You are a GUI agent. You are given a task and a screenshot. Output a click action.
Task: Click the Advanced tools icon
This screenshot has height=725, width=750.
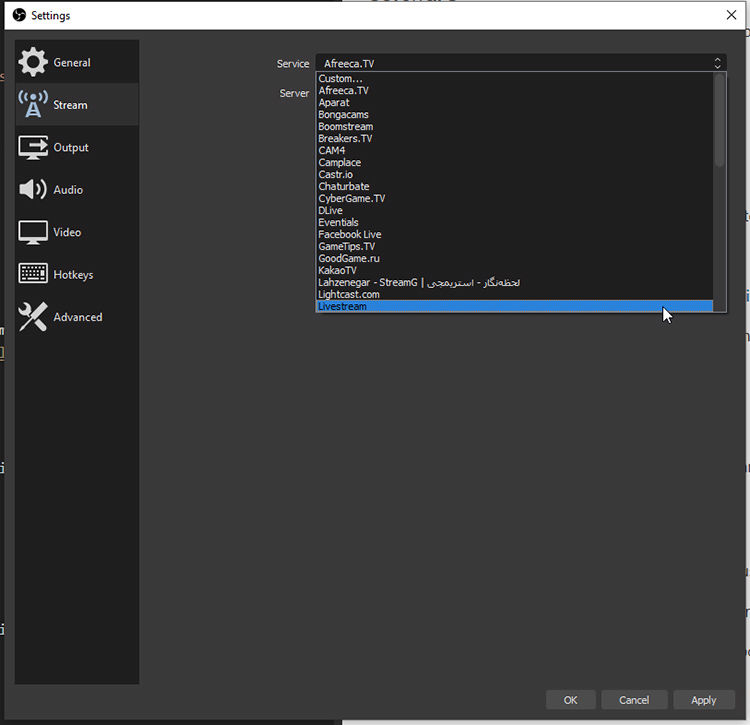pyautogui.click(x=33, y=317)
